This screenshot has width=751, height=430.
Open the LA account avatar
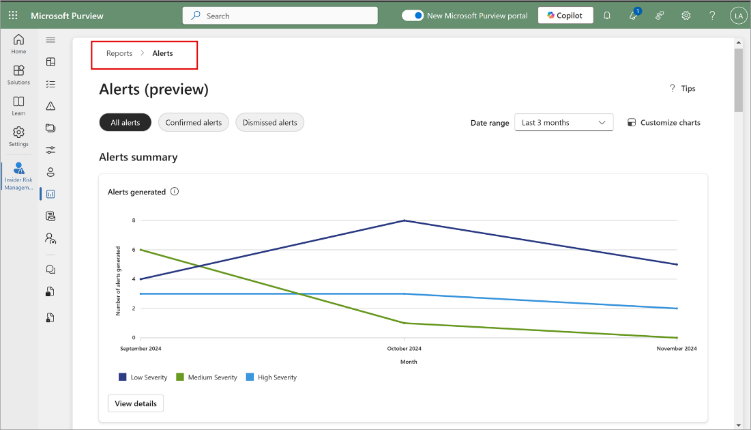pyautogui.click(x=739, y=15)
